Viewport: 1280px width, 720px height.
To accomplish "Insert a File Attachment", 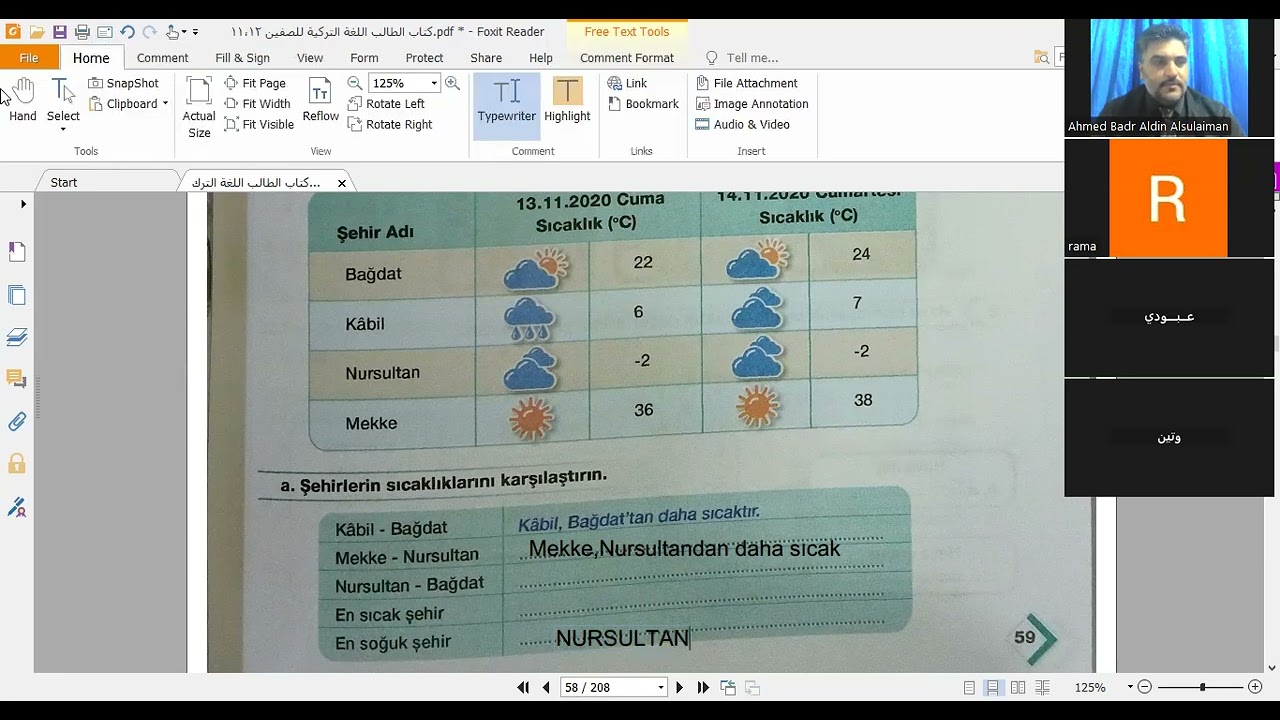I will 746,83.
